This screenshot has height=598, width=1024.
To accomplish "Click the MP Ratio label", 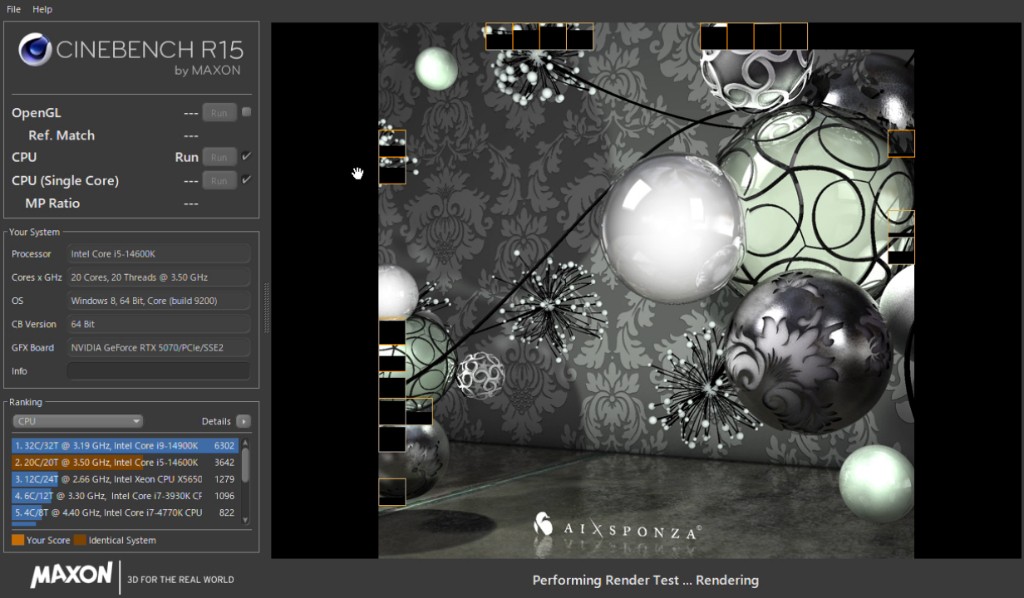I will [x=52, y=203].
